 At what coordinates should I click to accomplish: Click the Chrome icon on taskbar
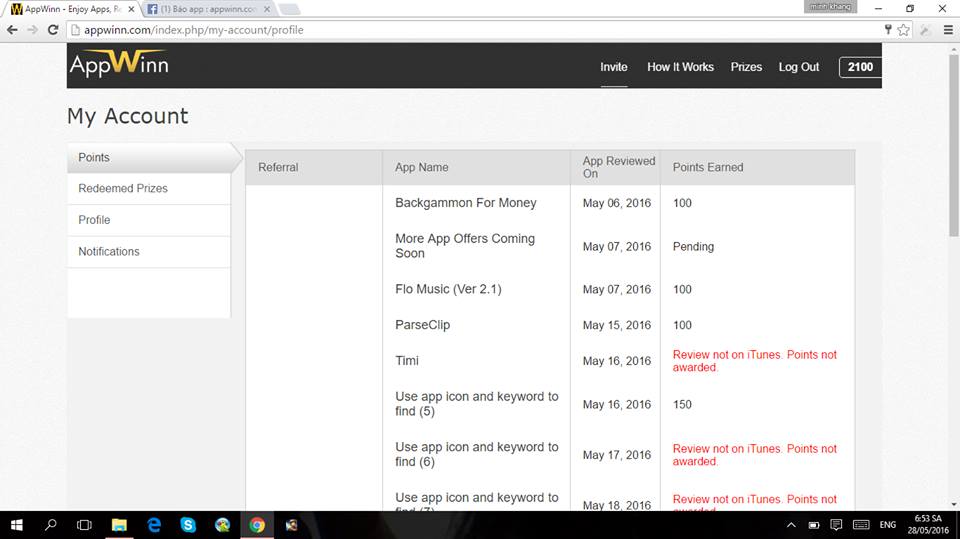pos(257,525)
